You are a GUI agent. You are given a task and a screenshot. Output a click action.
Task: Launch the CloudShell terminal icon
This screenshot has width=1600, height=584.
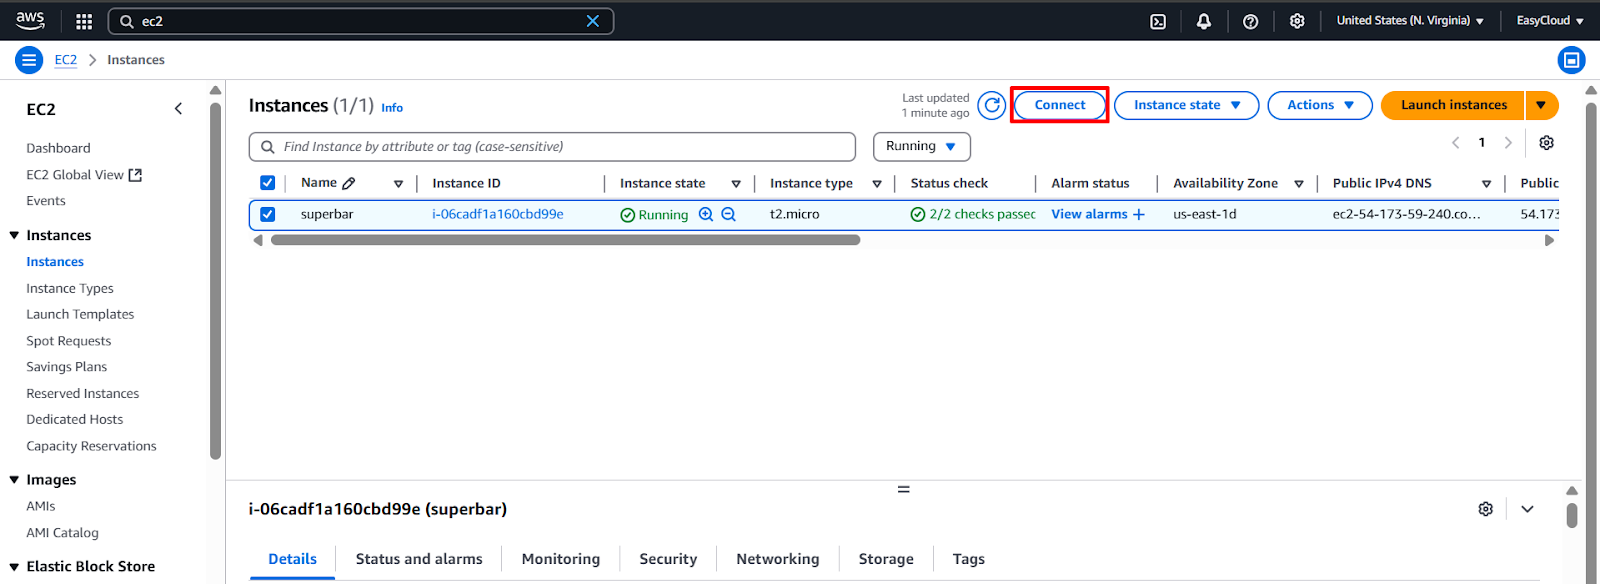tap(1158, 21)
